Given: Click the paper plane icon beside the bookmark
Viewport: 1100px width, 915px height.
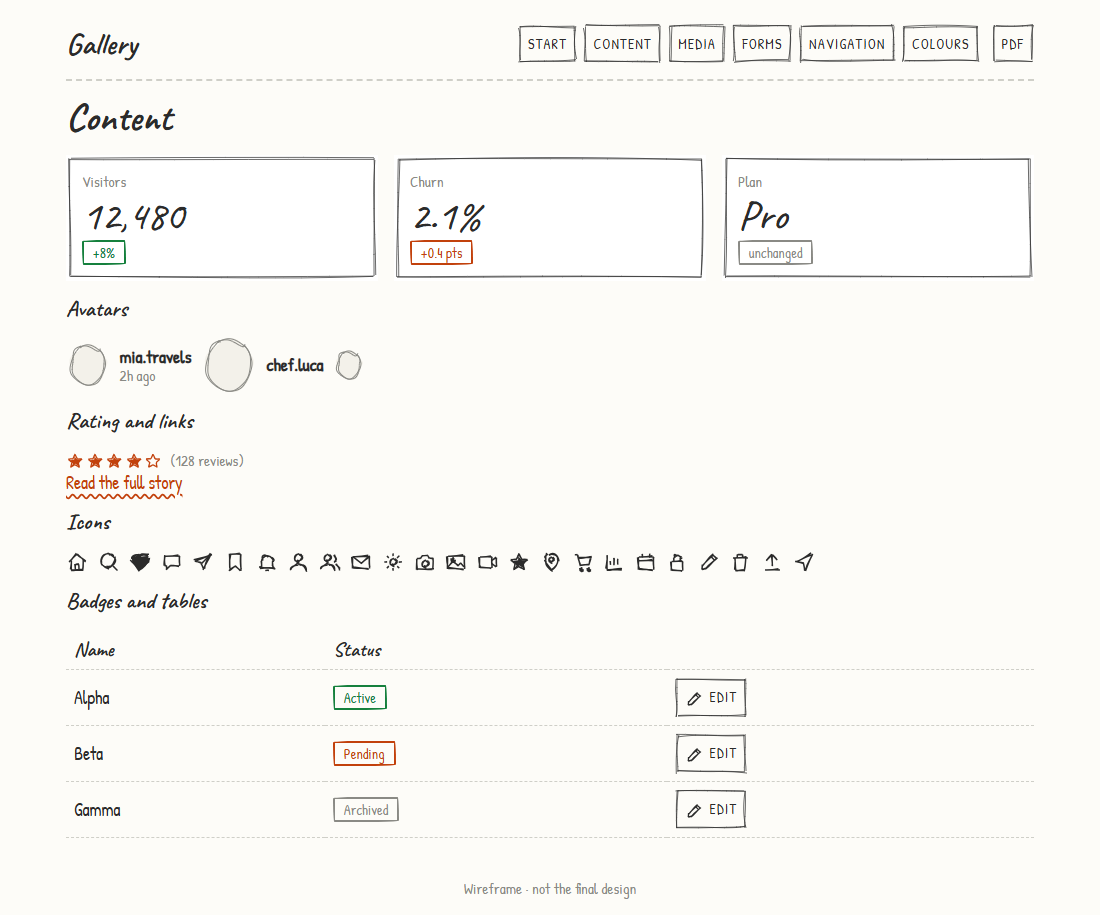Looking at the screenshot, I should (203, 562).
